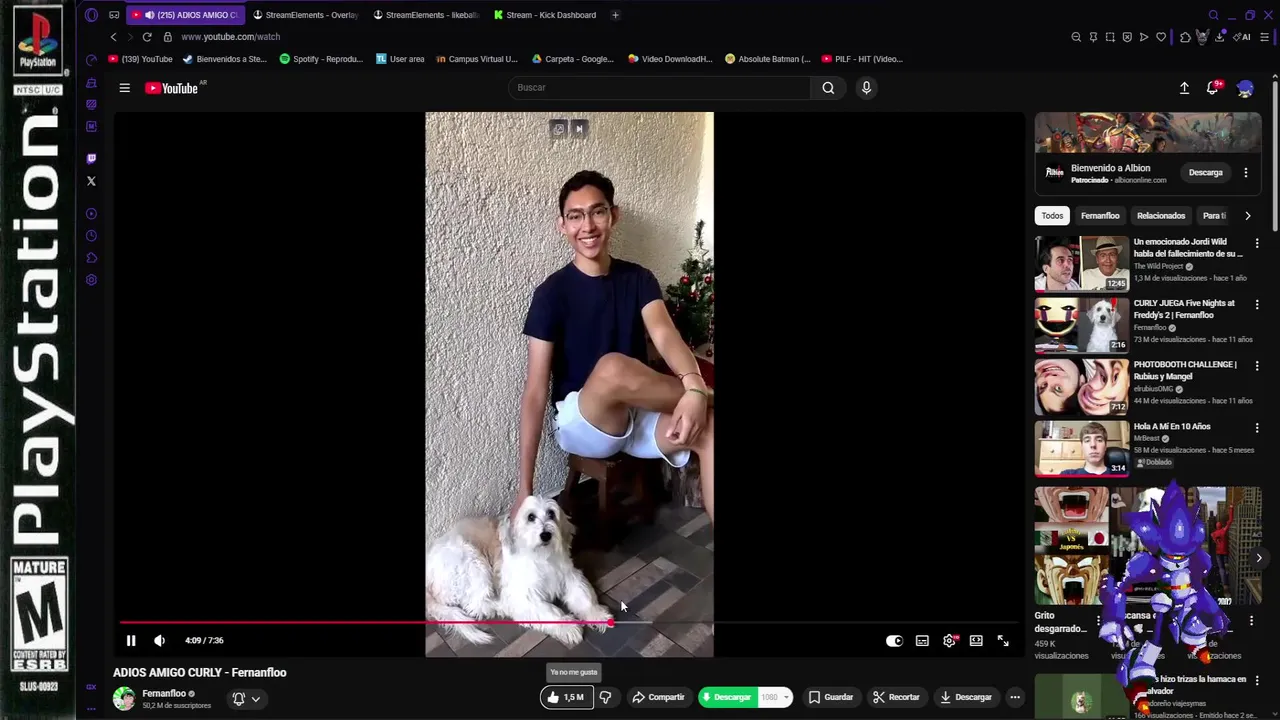Click YouTube's Descargar download button
The width and height of the screenshot is (1280, 720).
pyautogui.click(x=966, y=697)
